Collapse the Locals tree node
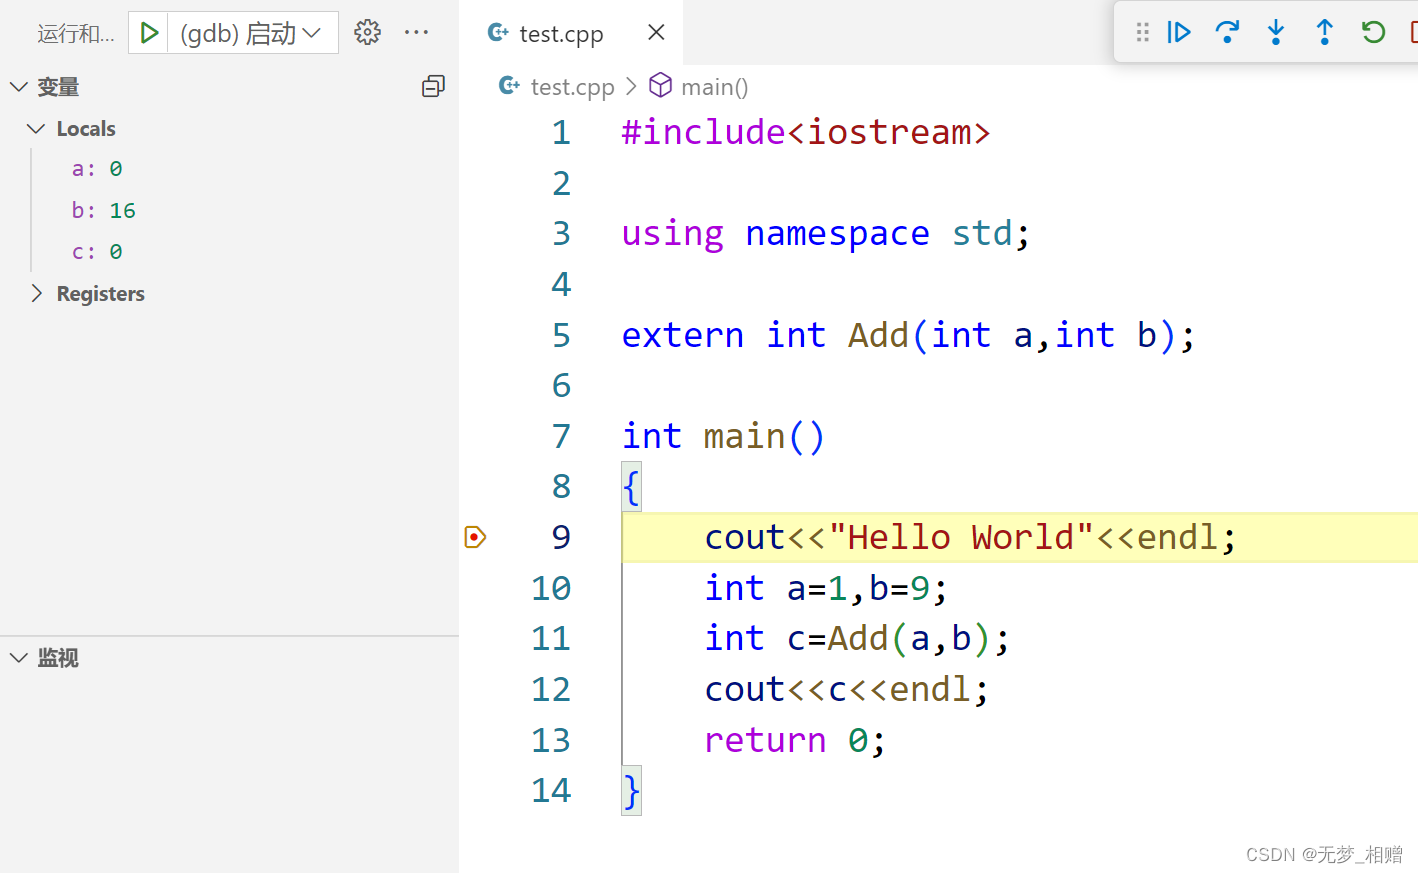 click(36, 128)
